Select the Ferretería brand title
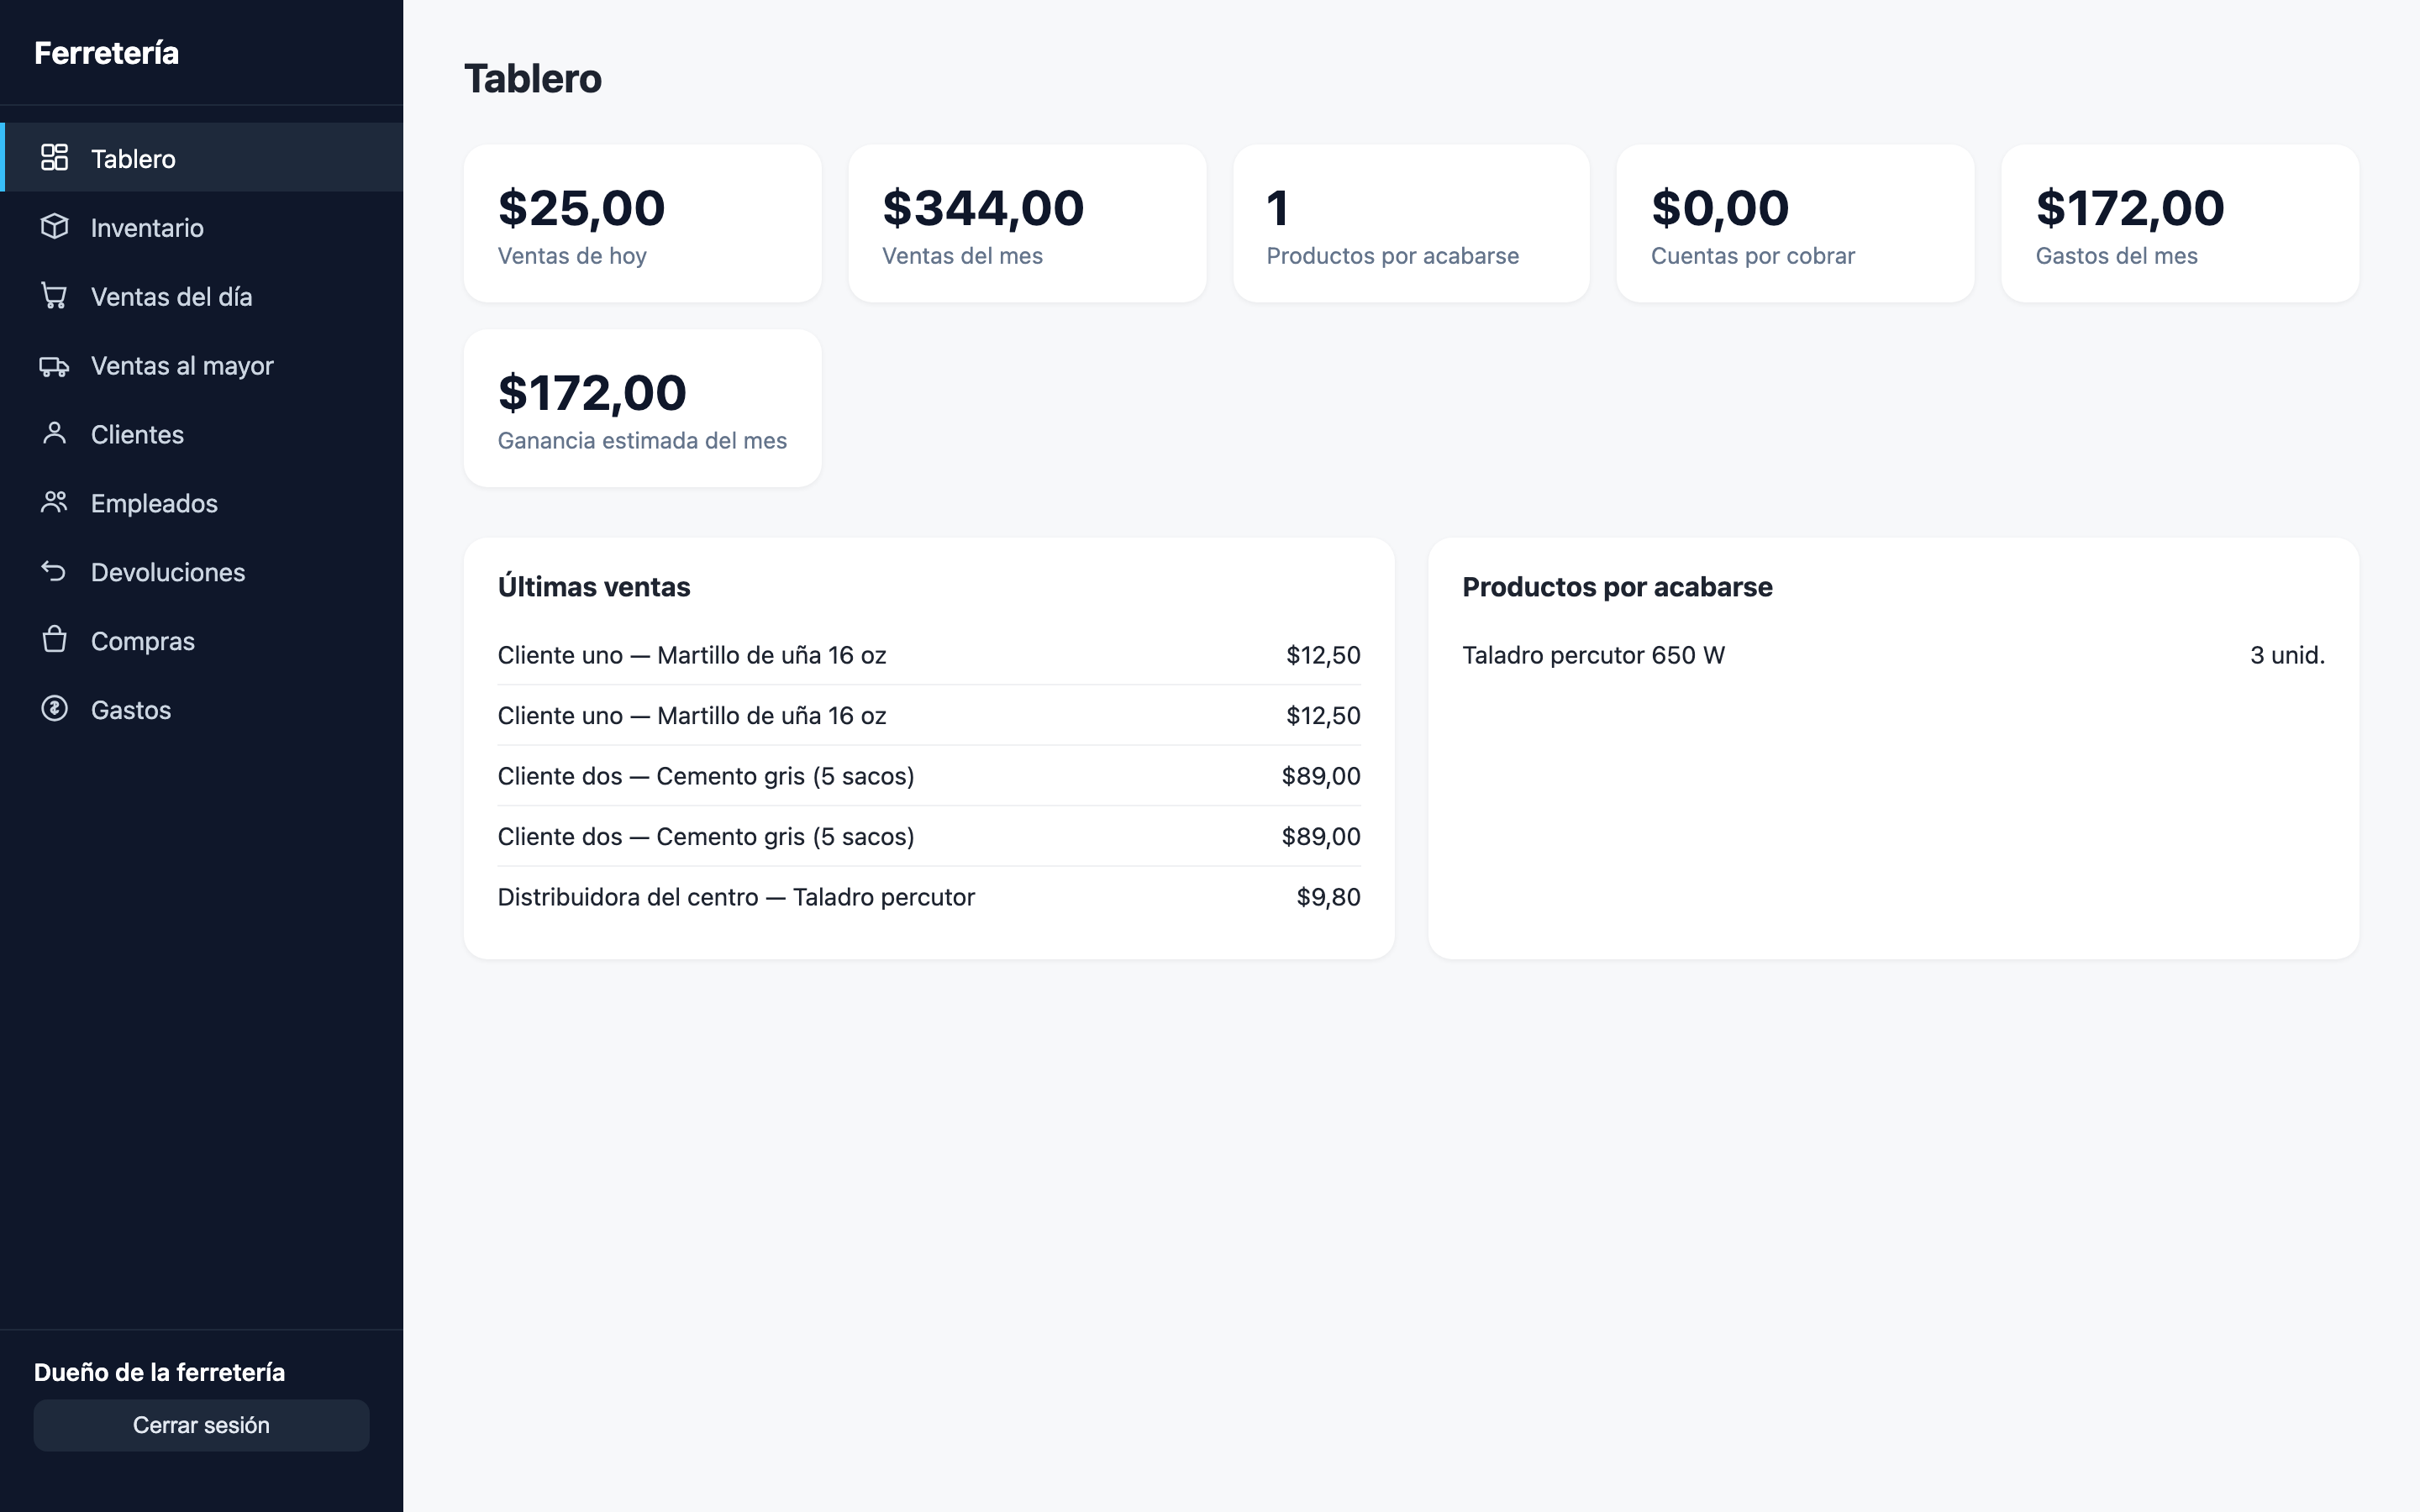This screenshot has height=1512, width=2420. (106, 53)
